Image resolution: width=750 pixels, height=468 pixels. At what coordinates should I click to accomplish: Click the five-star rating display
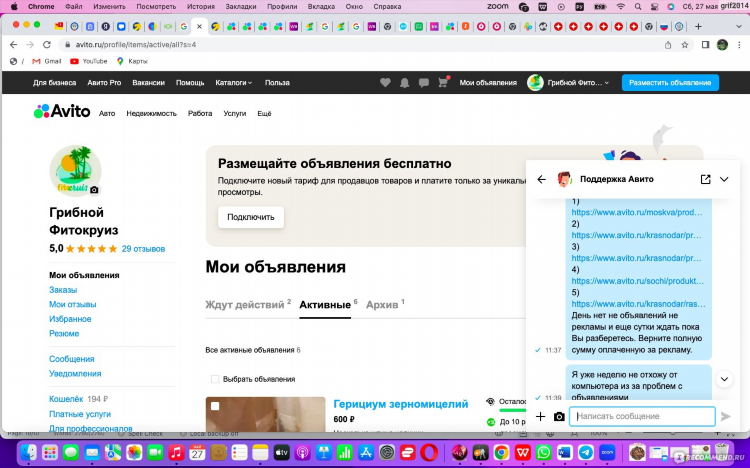(x=91, y=249)
